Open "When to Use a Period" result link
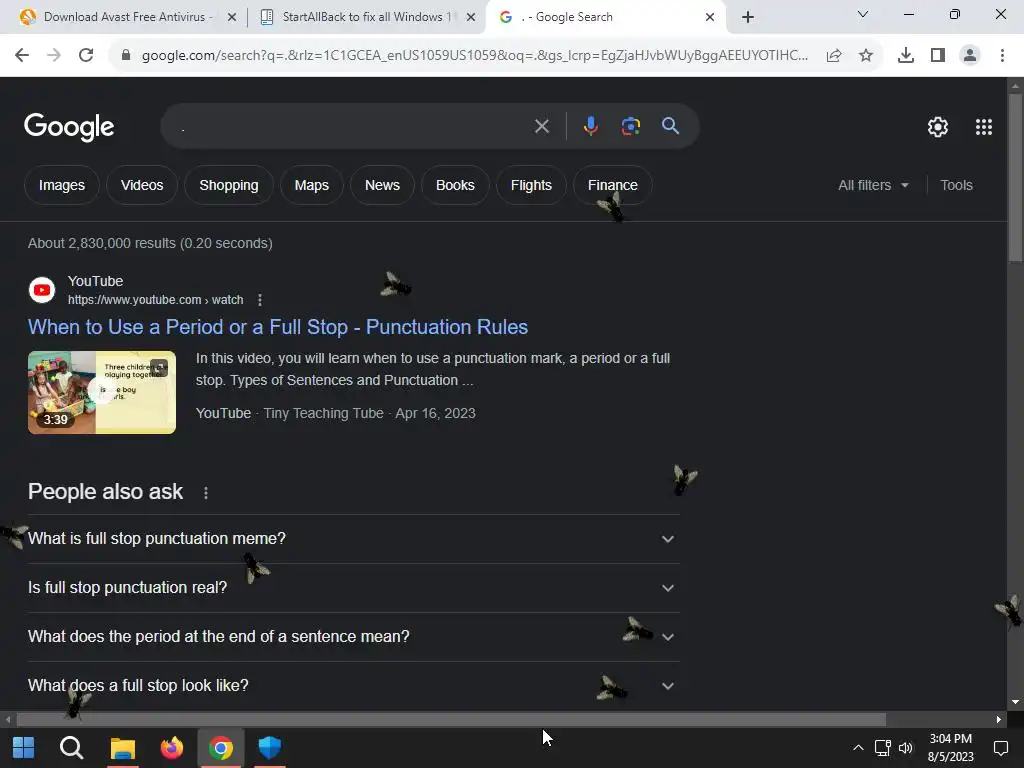 click(278, 327)
